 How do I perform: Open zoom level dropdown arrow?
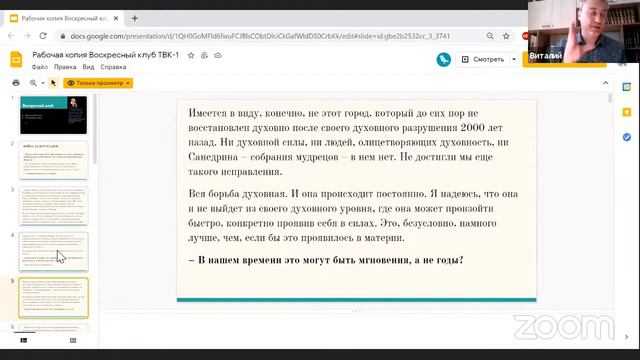tap(43, 83)
